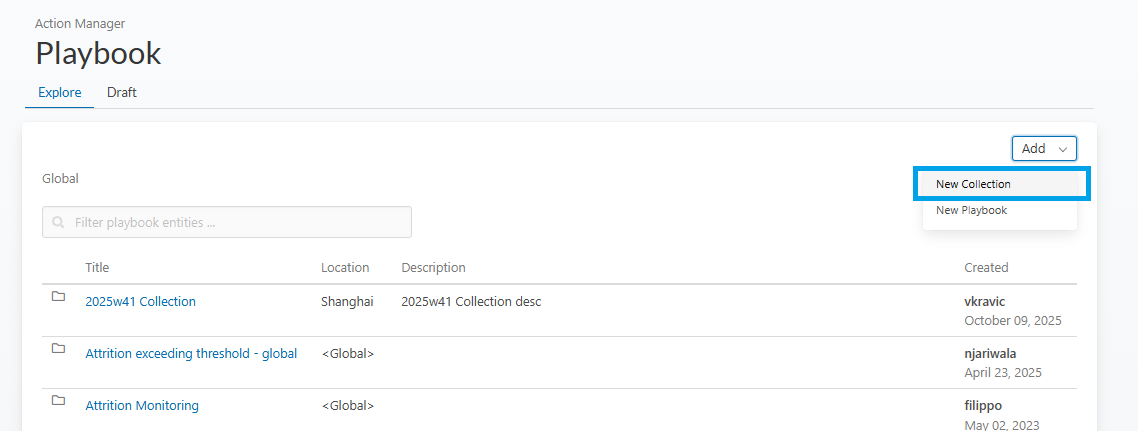This screenshot has width=1138, height=431.
Task: Select New Playbook from the Add menu
Action: click(971, 211)
